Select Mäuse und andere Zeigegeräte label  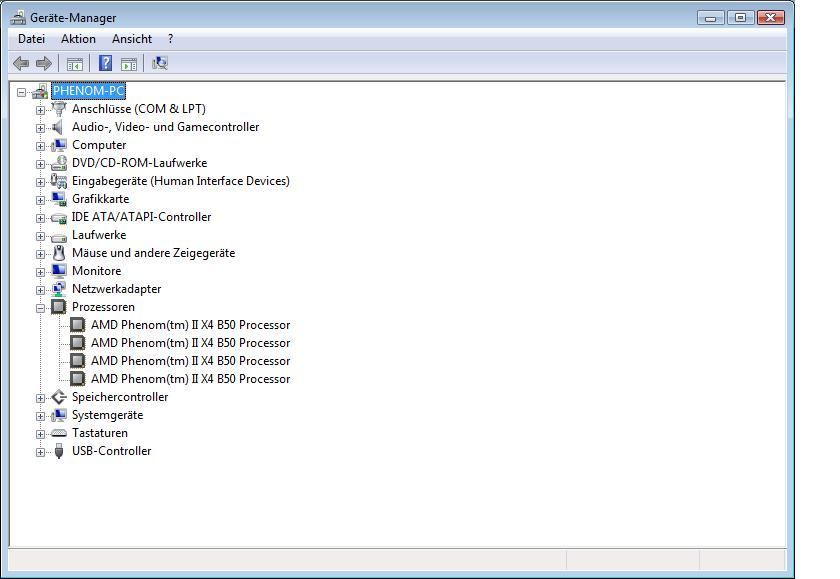[153, 253]
